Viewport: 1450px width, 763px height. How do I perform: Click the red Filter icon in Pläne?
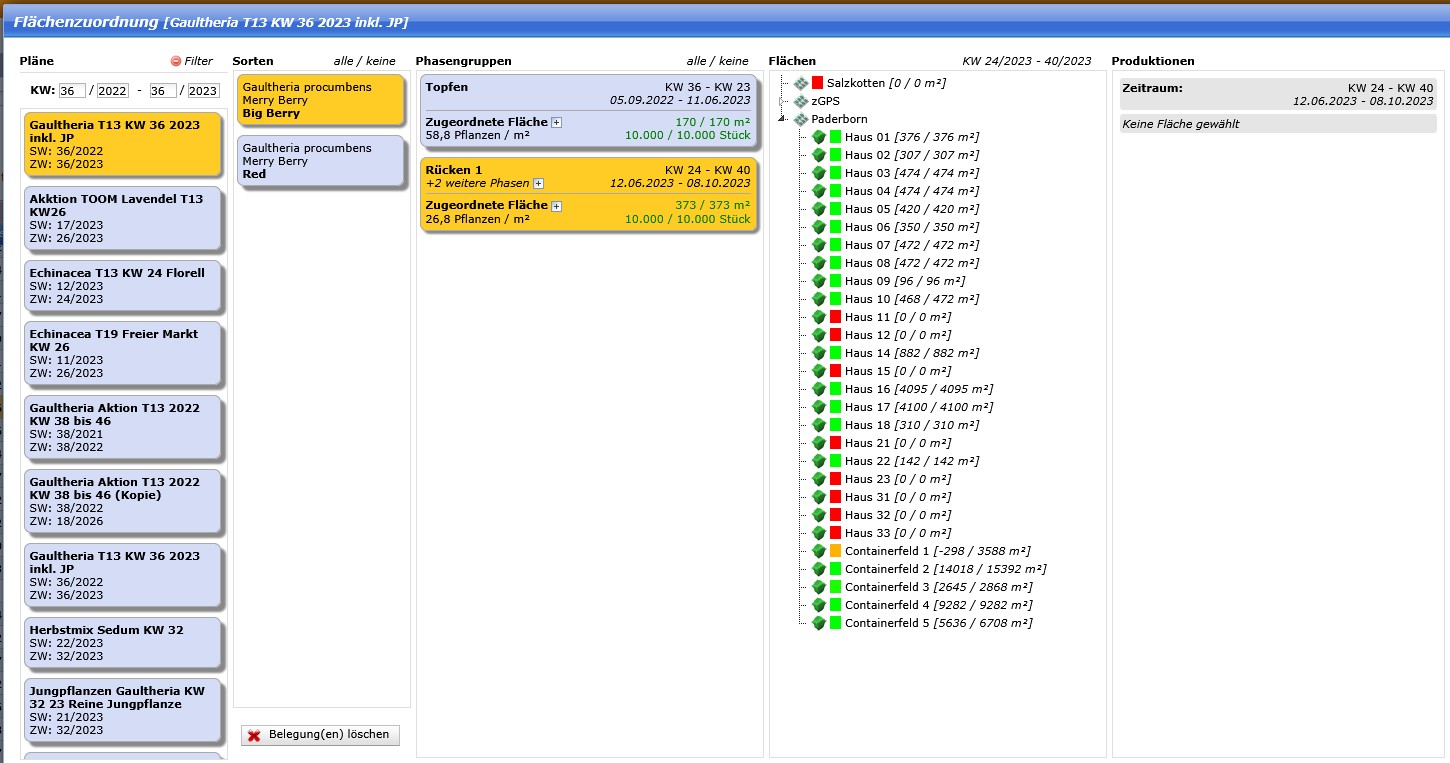tap(176, 61)
